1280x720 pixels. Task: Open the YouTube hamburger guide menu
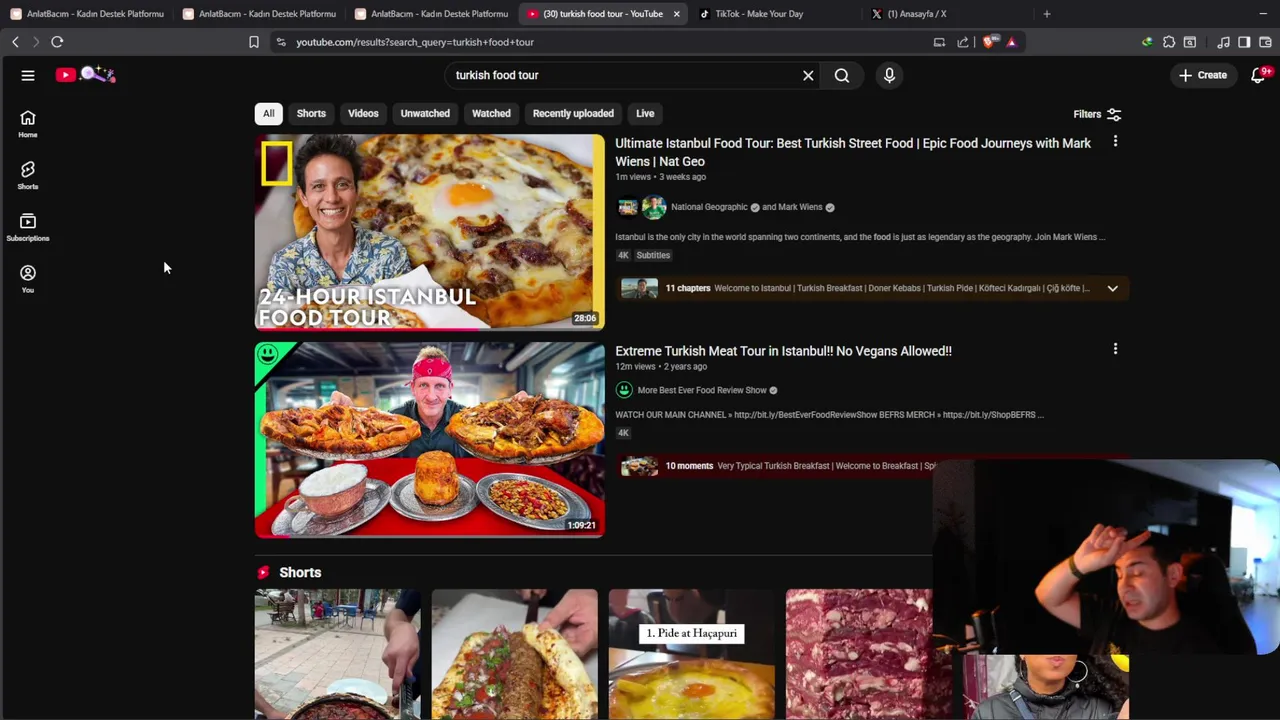click(x=28, y=75)
